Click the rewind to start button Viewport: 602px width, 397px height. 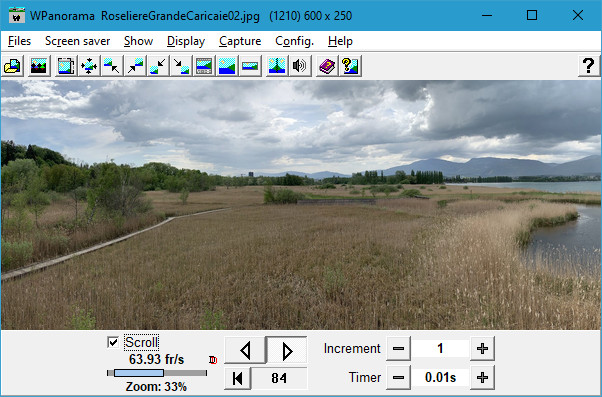[x=238, y=378]
